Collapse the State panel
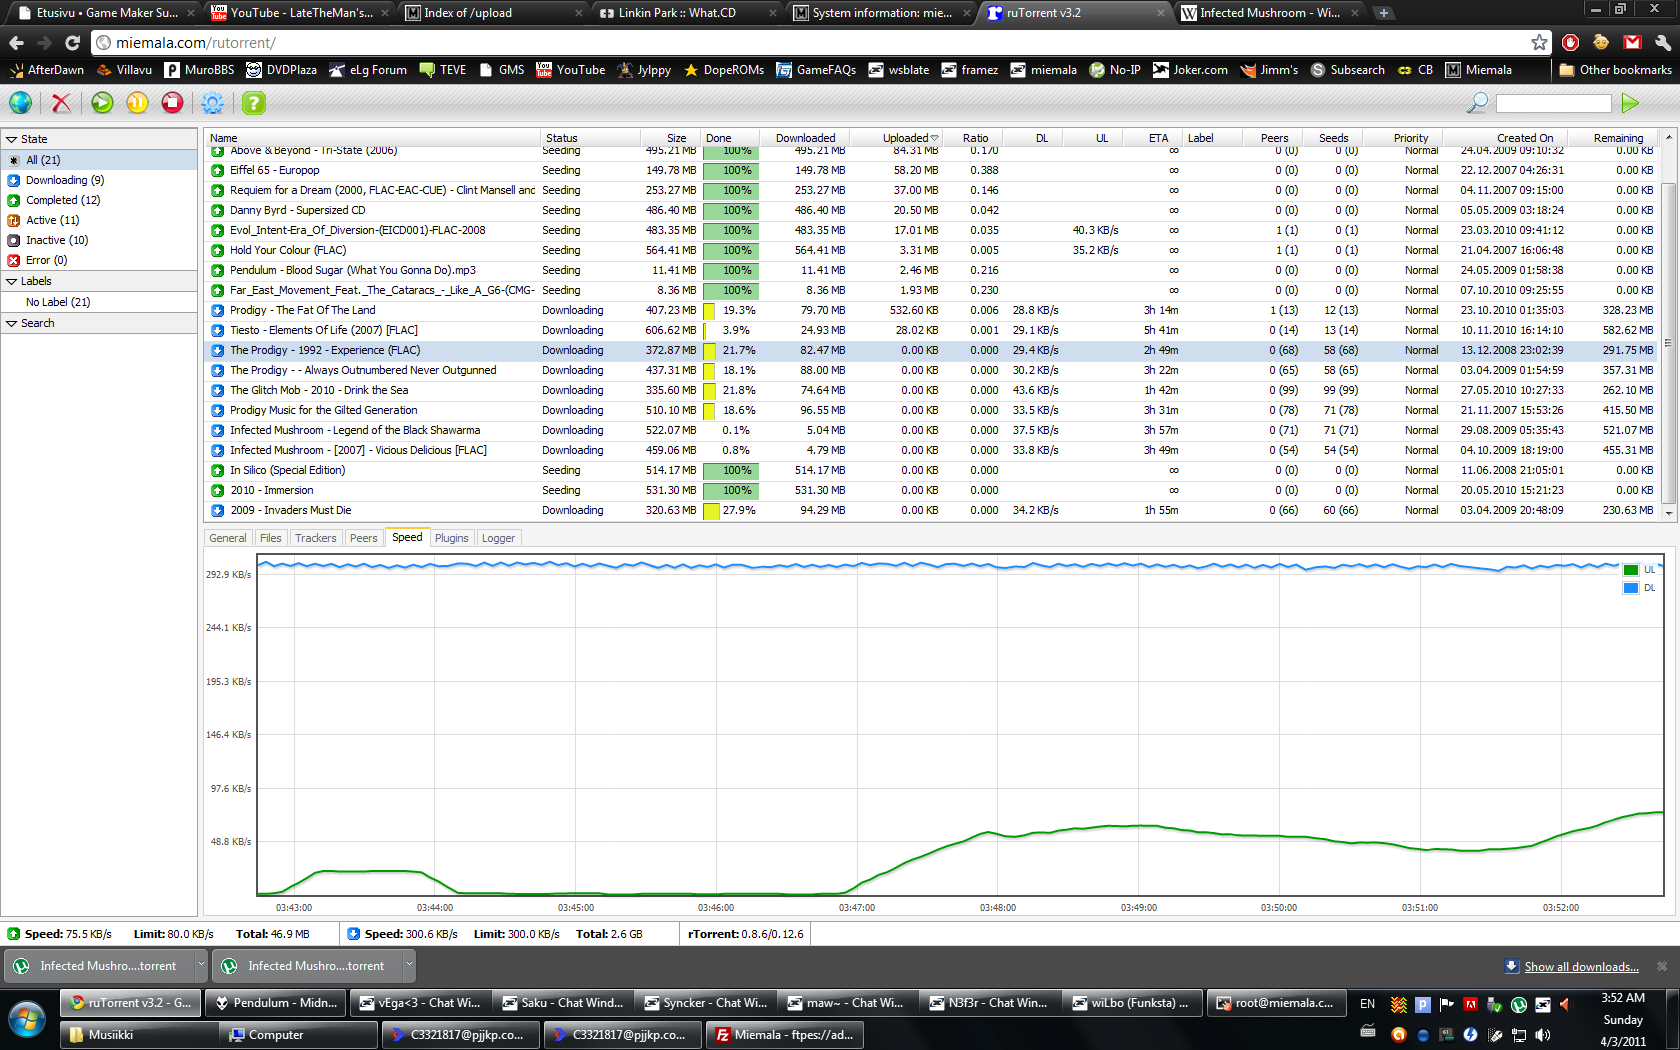 pos(12,139)
